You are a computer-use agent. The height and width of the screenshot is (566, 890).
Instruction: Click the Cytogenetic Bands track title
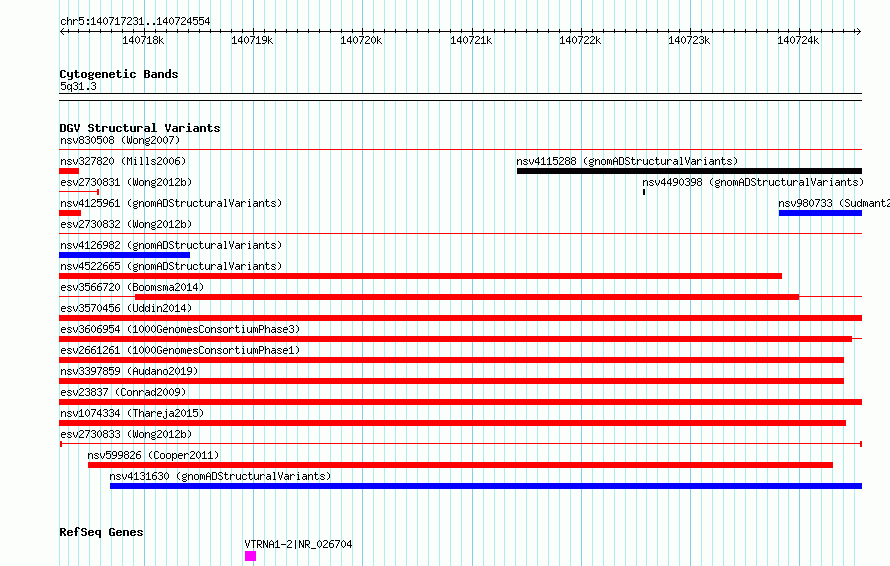[x=119, y=74]
